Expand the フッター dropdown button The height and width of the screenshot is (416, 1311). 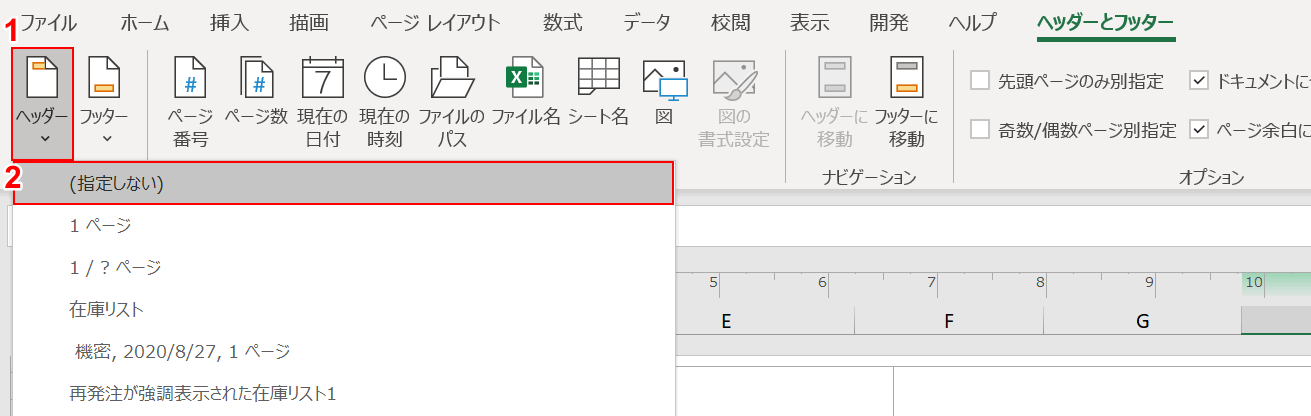[104, 103]
